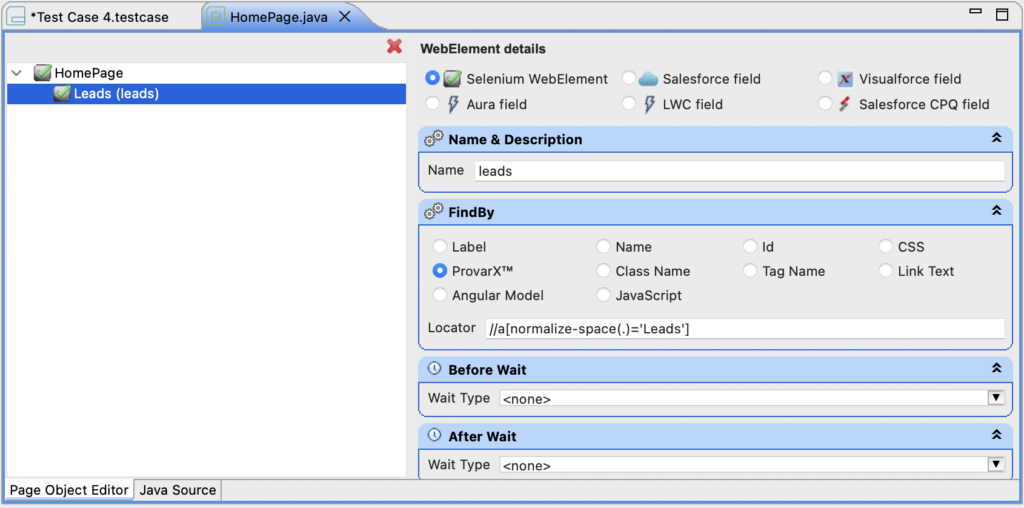1024x508 pixels.
Task: Select the HomePage tree item
Action: coord(89,73)
